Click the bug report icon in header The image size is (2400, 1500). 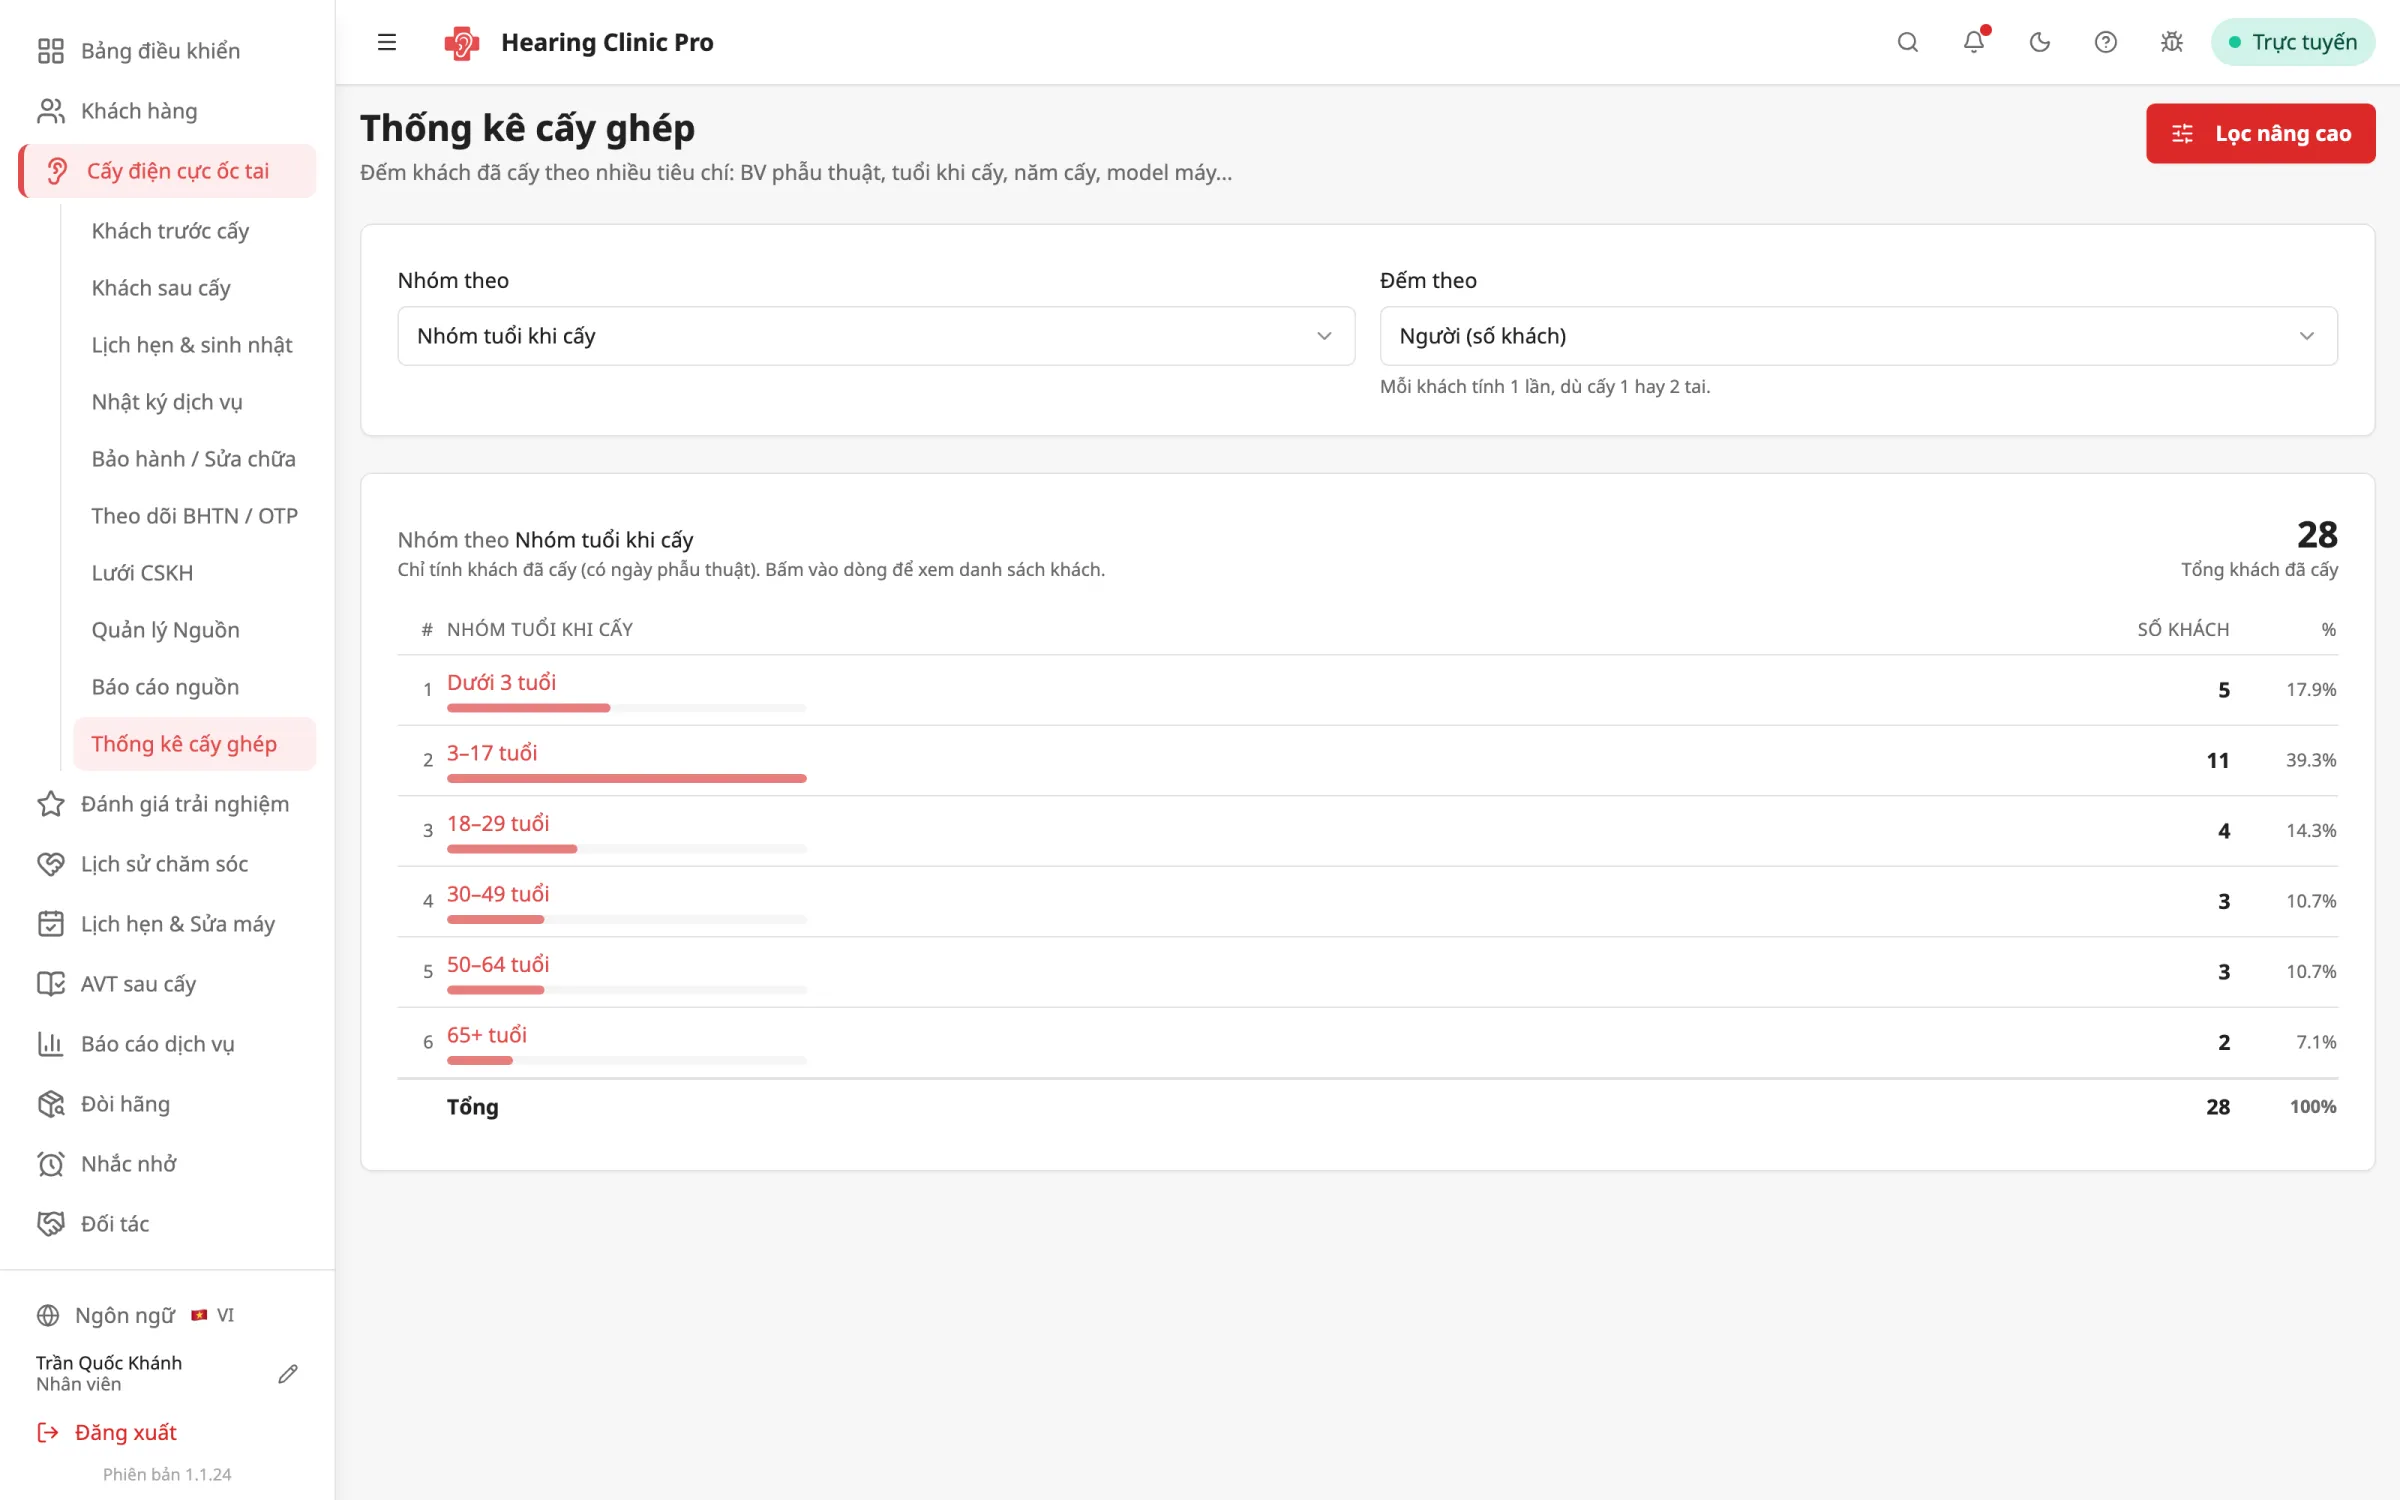click(2172, 42)
